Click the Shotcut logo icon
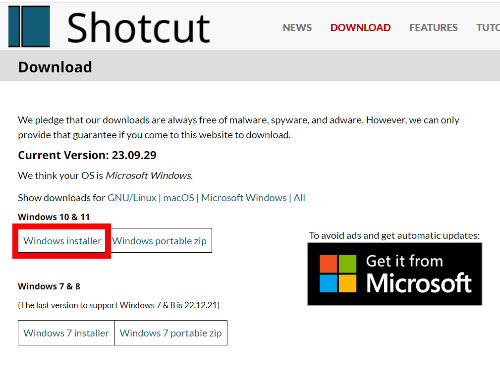This screenshot has width=500, height=367. pos(29,26)
